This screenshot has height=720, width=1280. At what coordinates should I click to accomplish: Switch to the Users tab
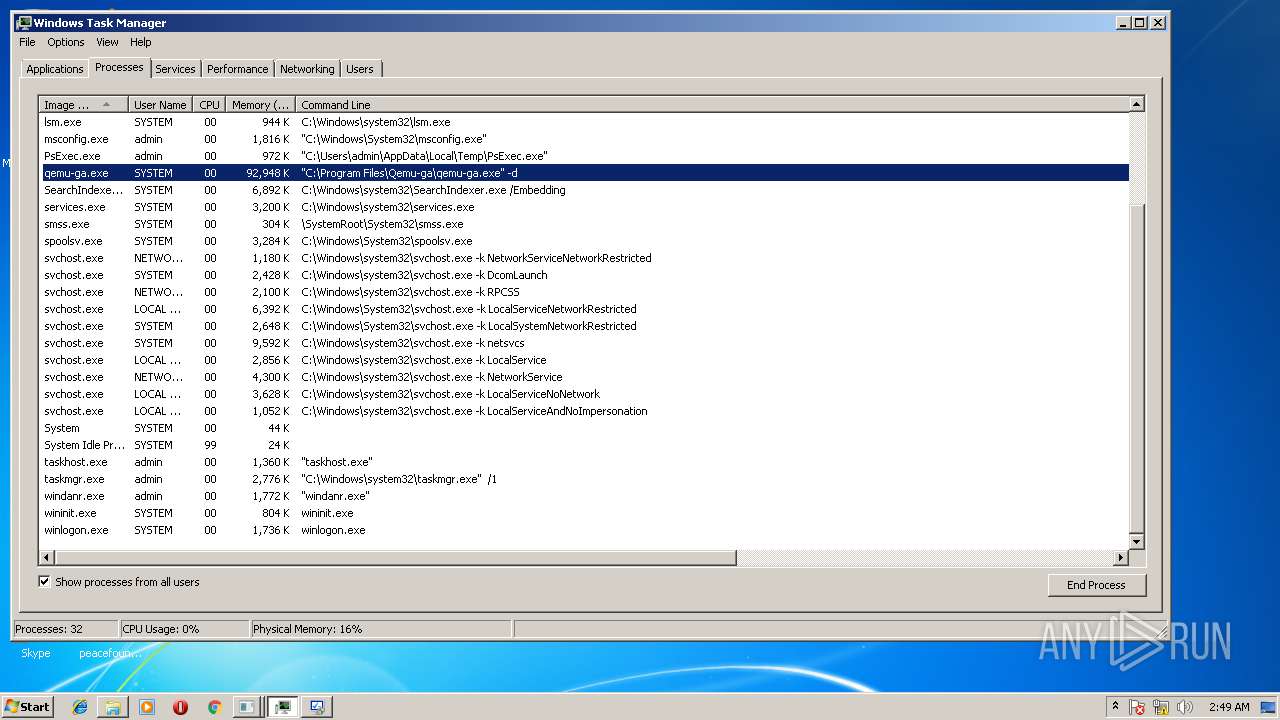(360, 69)
